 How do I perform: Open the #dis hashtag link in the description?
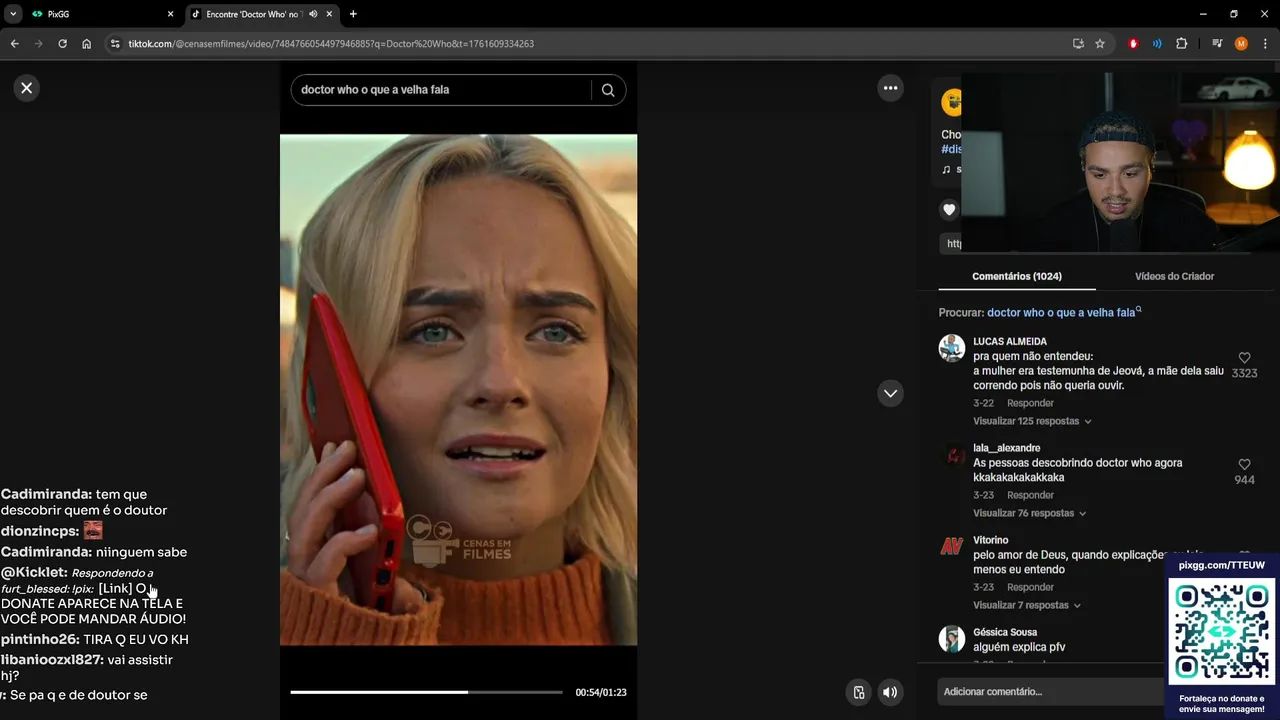tap(951, 149)
